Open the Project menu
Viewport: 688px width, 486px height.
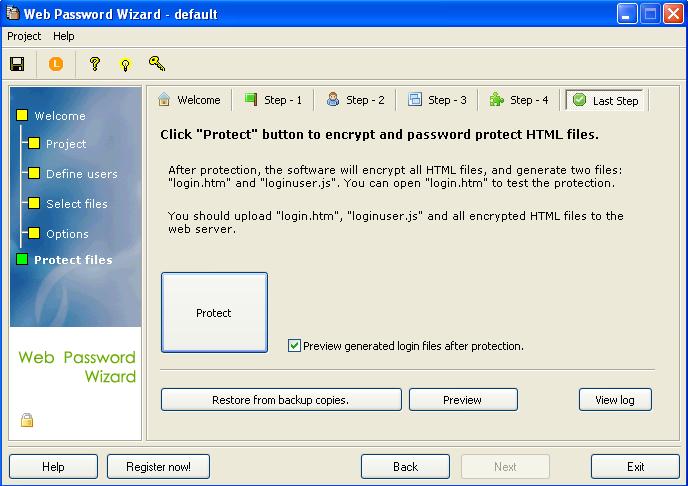24,36
